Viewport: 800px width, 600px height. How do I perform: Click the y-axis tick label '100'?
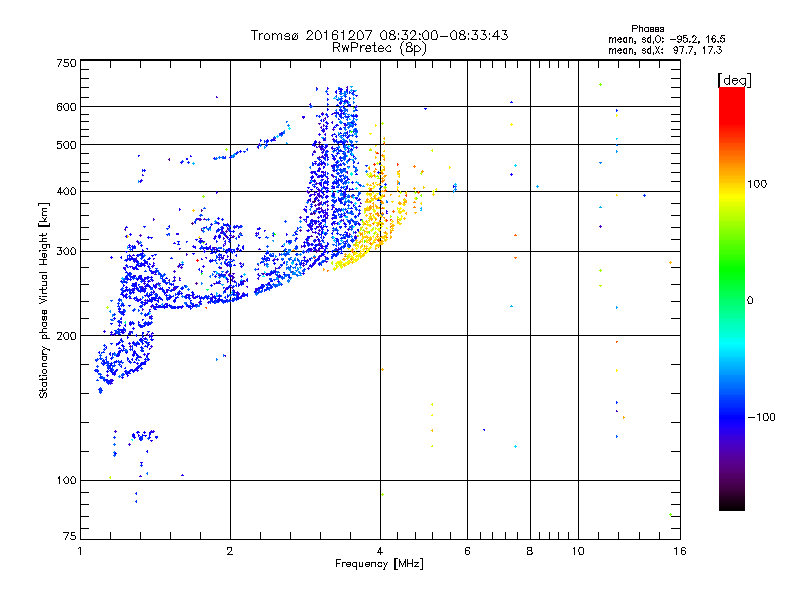pos(66,480)
